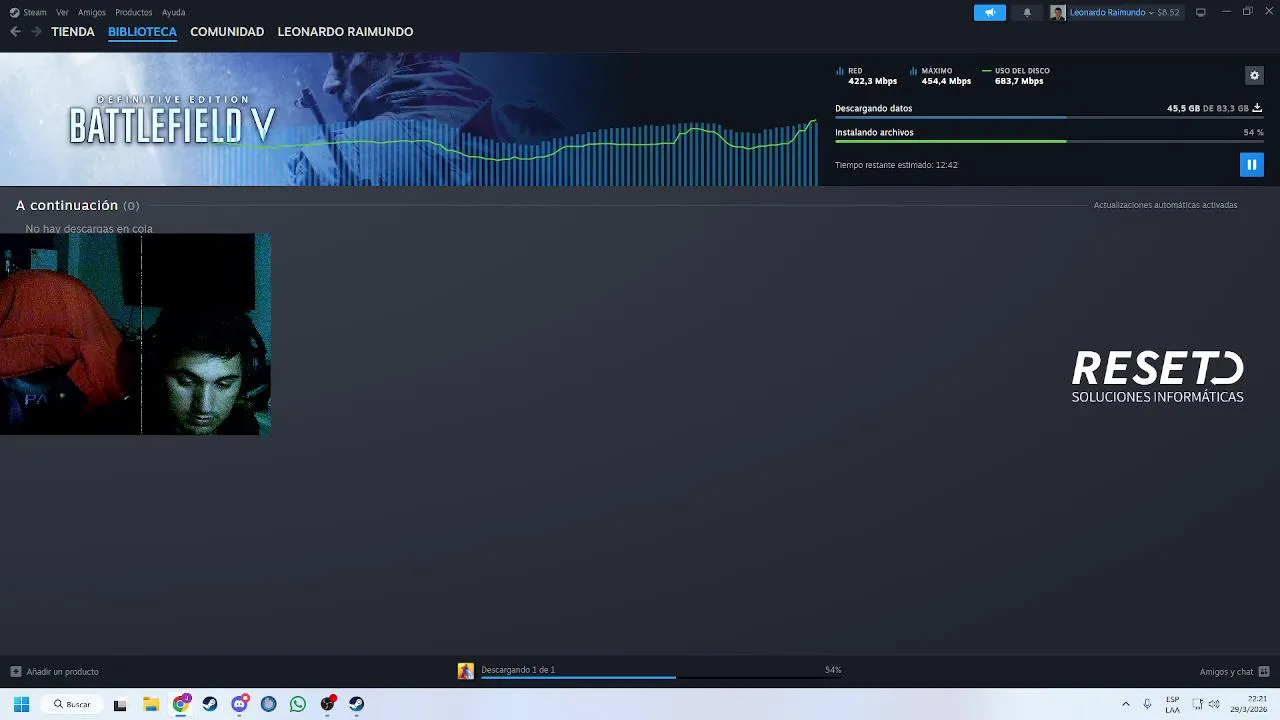Click the Leonardo Raimundo profile avatar
Viewport: 1280px width, 720px height.
click(x=1058, y=12)
